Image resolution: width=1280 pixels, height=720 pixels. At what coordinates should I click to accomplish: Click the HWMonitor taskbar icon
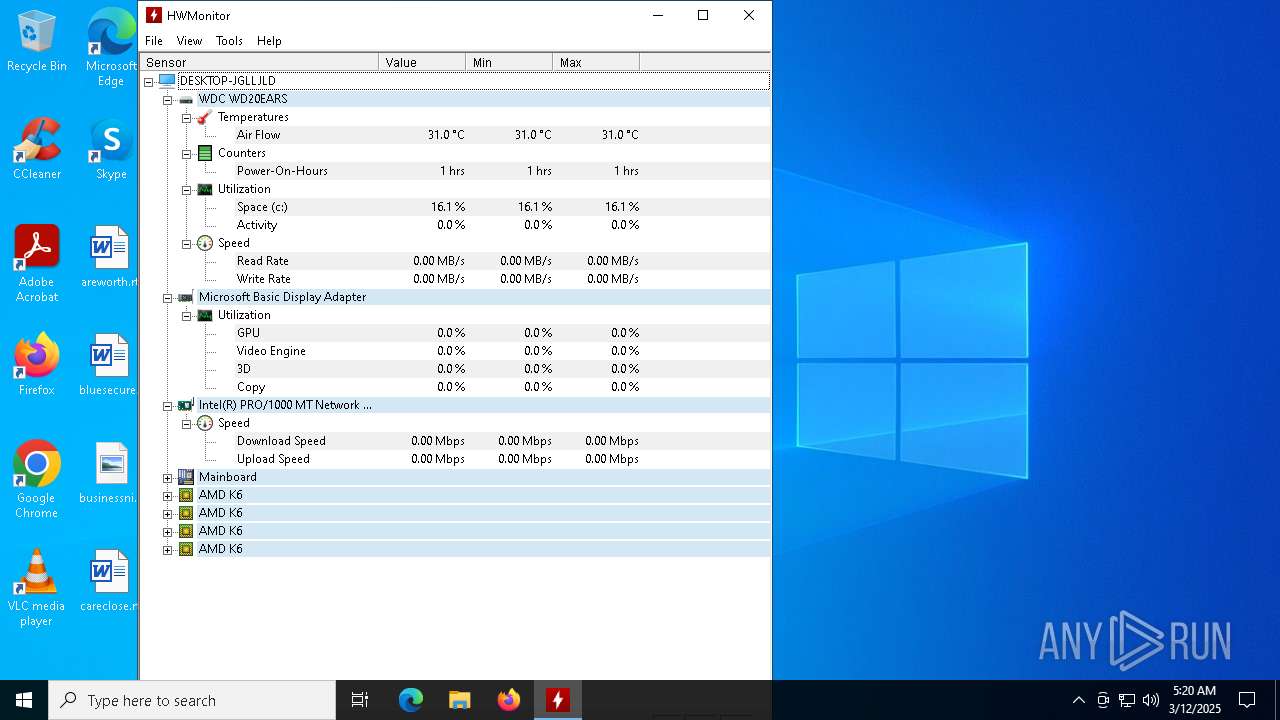point(558,700)
